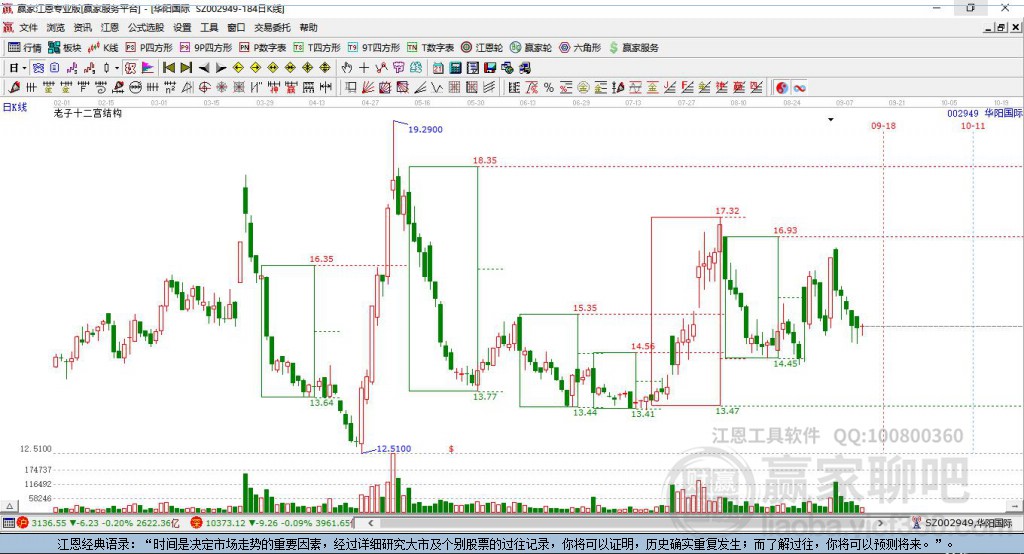The width and height of the screenshot is (1024, 554).
Task: Select the parallel lines drawing tool
Action: click(489, 88)
